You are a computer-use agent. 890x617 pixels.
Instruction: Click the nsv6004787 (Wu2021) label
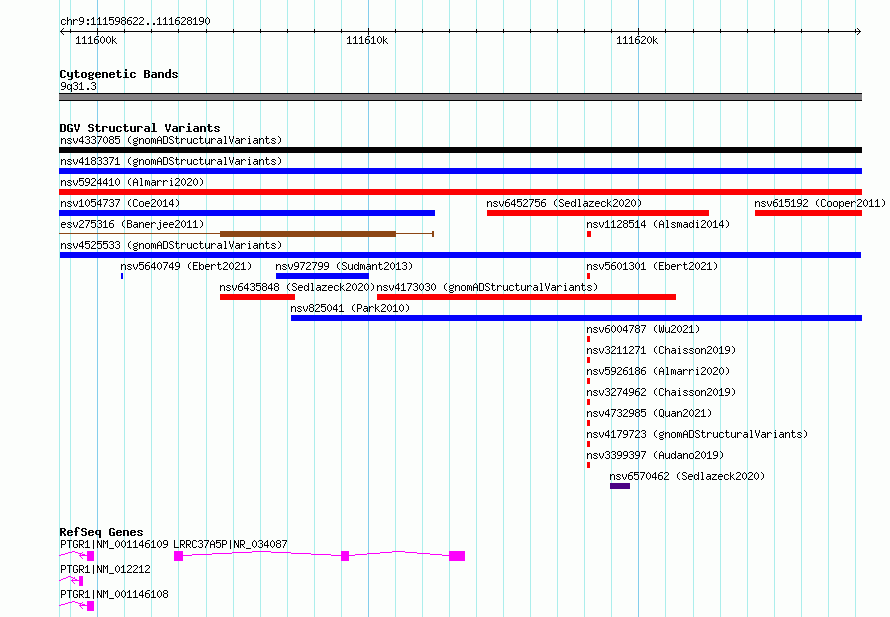coord(643,329)
